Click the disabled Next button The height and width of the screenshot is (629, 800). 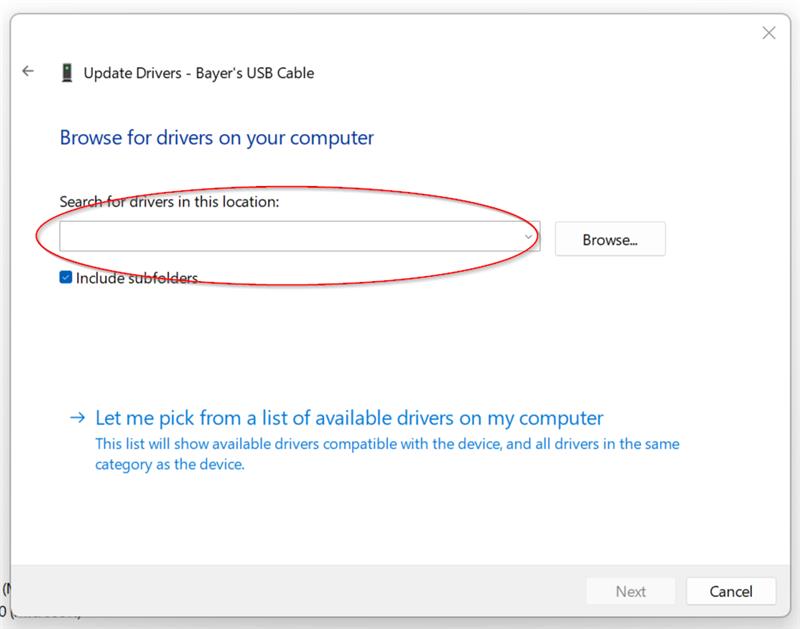(631, 591)
